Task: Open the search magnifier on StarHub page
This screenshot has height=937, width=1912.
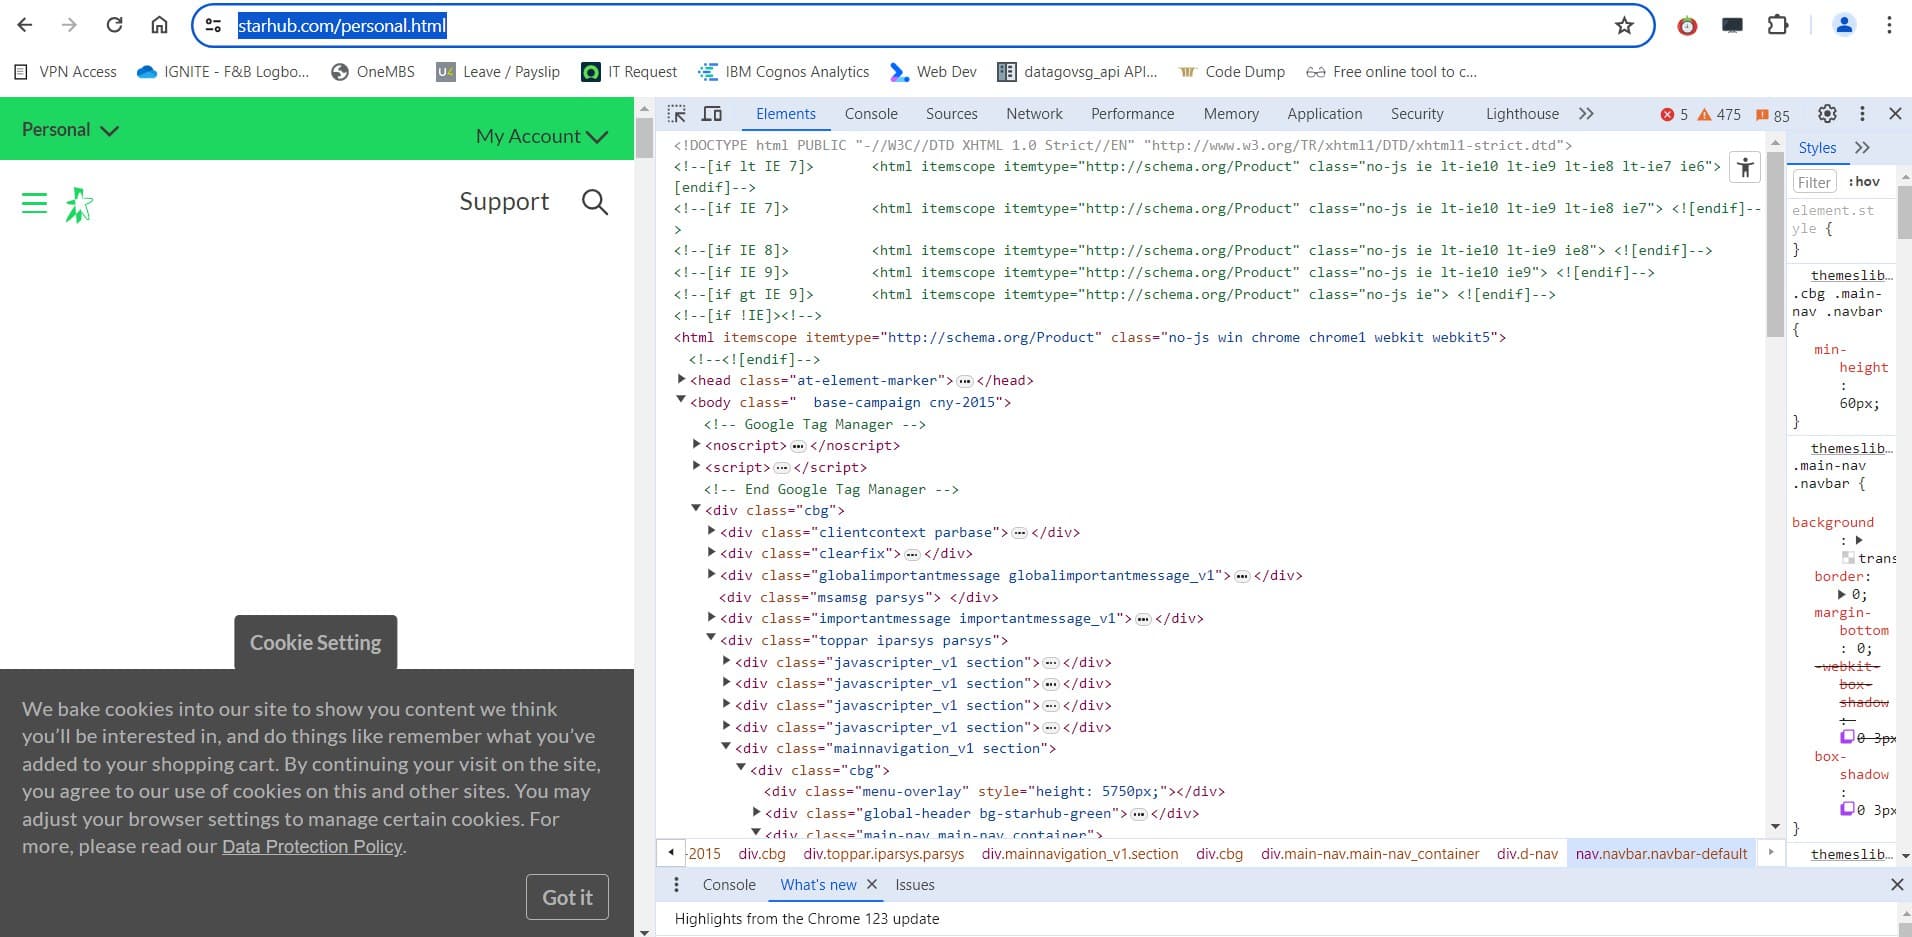Action: point(595,202)
